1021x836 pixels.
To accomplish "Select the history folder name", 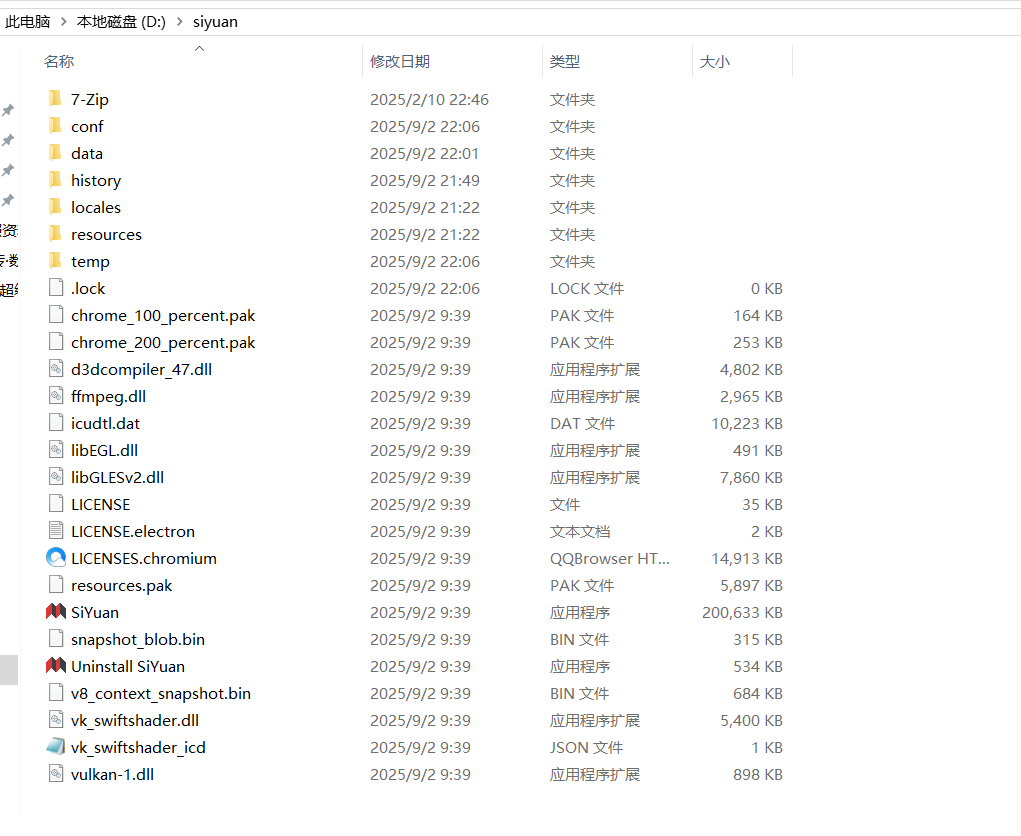I will (96, 180).
